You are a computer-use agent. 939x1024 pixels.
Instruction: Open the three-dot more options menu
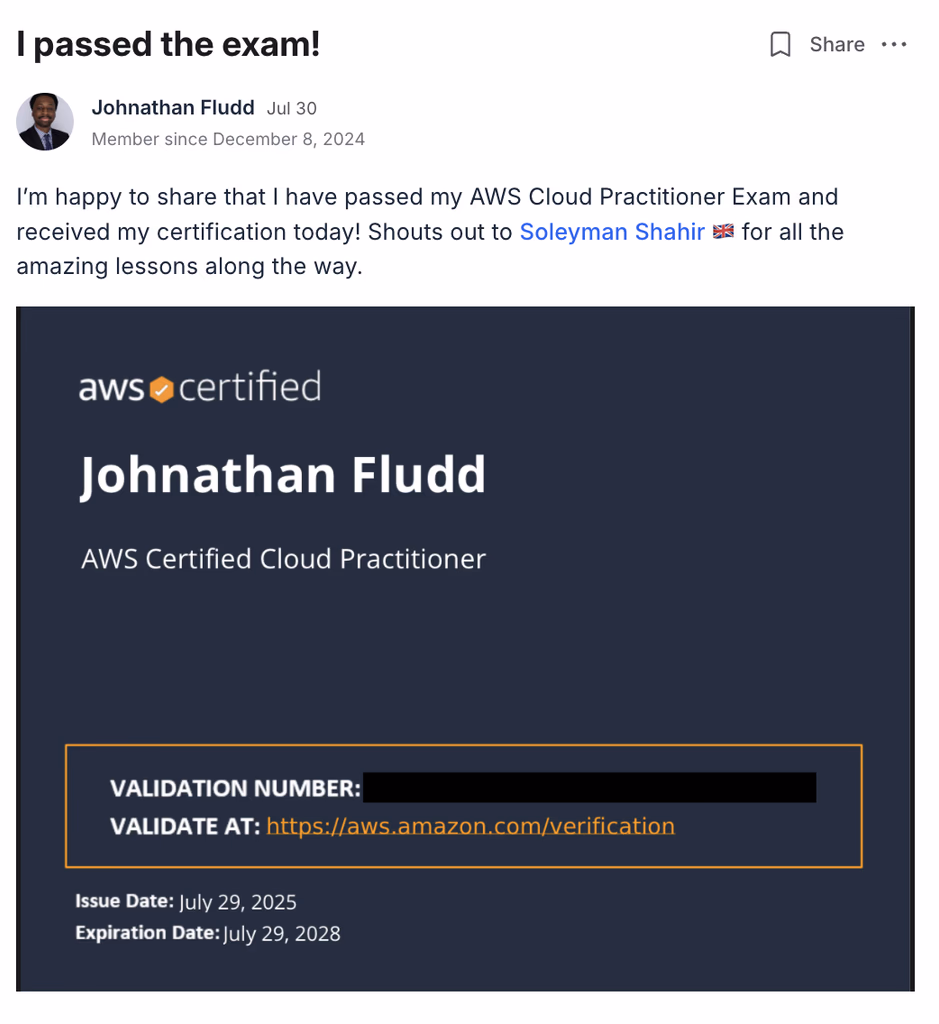[894, 45]
